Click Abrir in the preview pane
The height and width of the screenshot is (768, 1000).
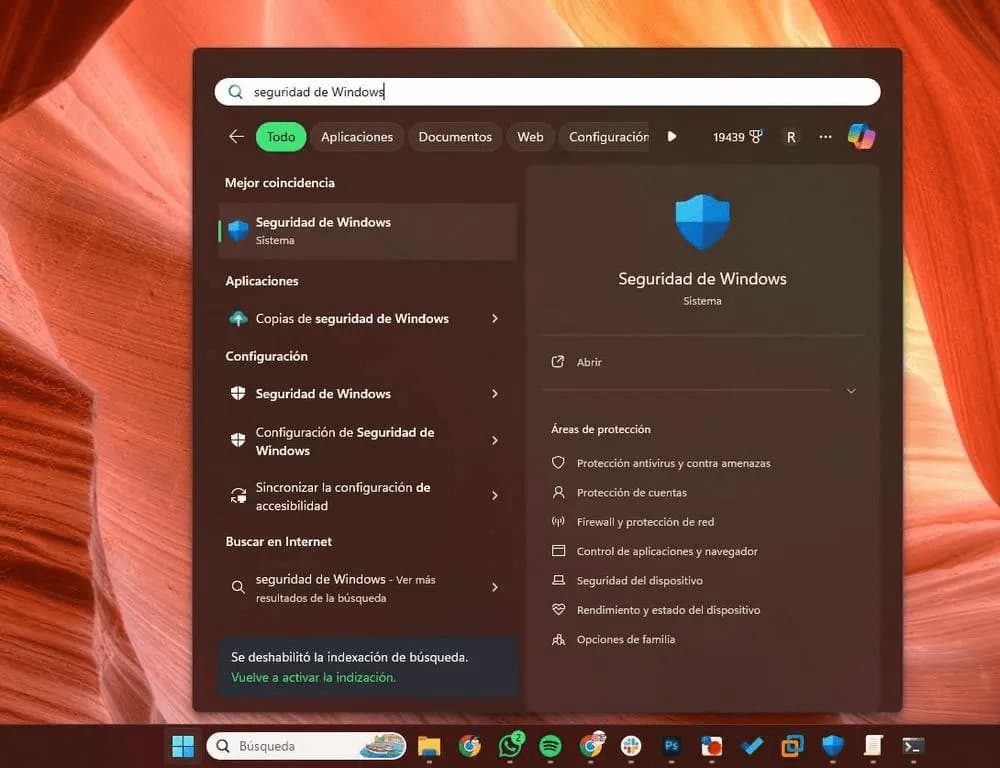(x=577, y=362)
